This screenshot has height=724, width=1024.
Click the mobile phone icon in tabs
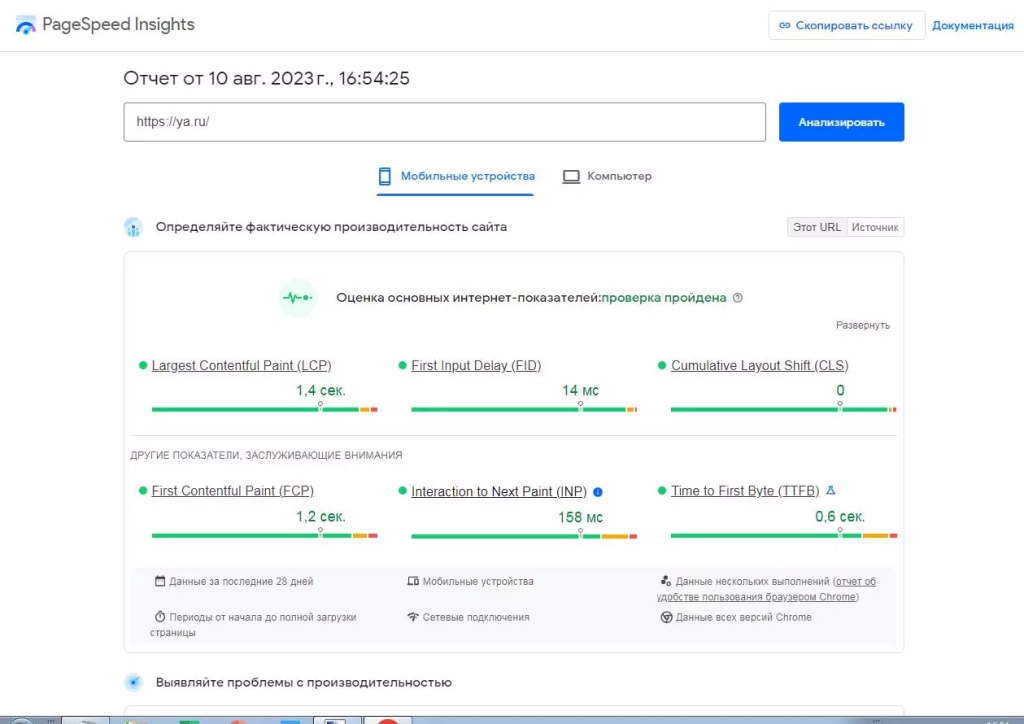[x=385, y=176]
